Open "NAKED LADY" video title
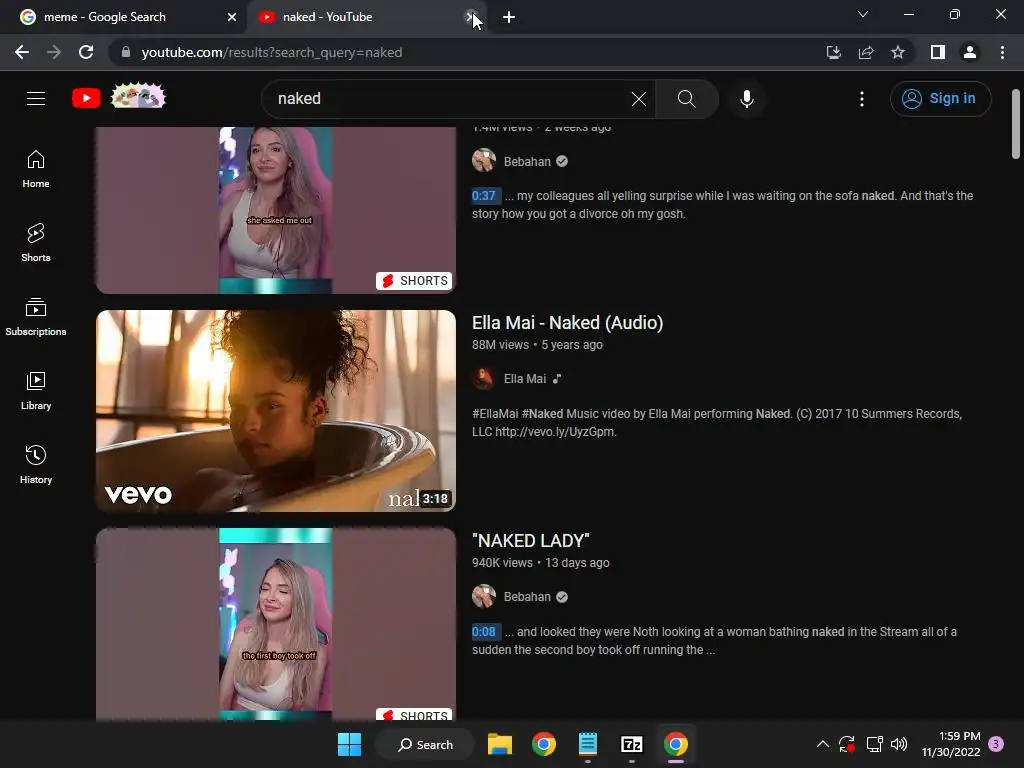The width and height of the screenshot is (1024, 768). point(531,541)
